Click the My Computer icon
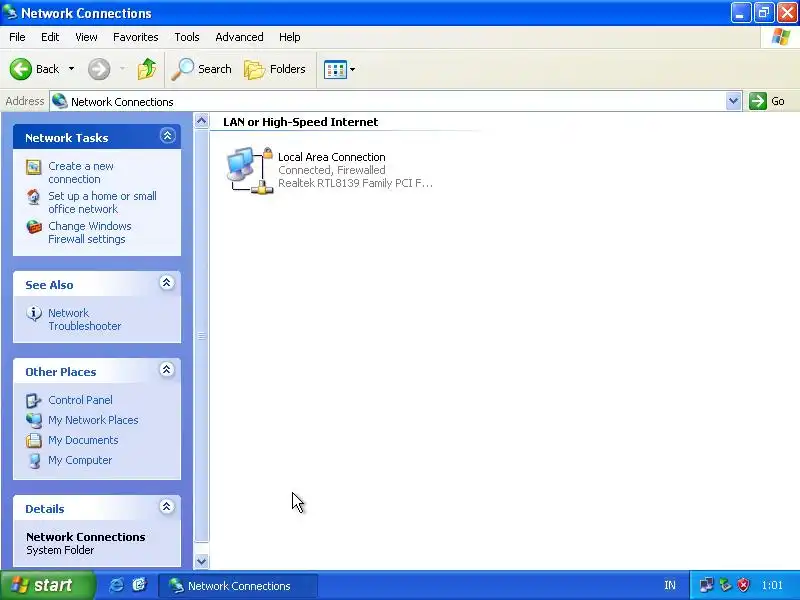 (x=34, y=460)
